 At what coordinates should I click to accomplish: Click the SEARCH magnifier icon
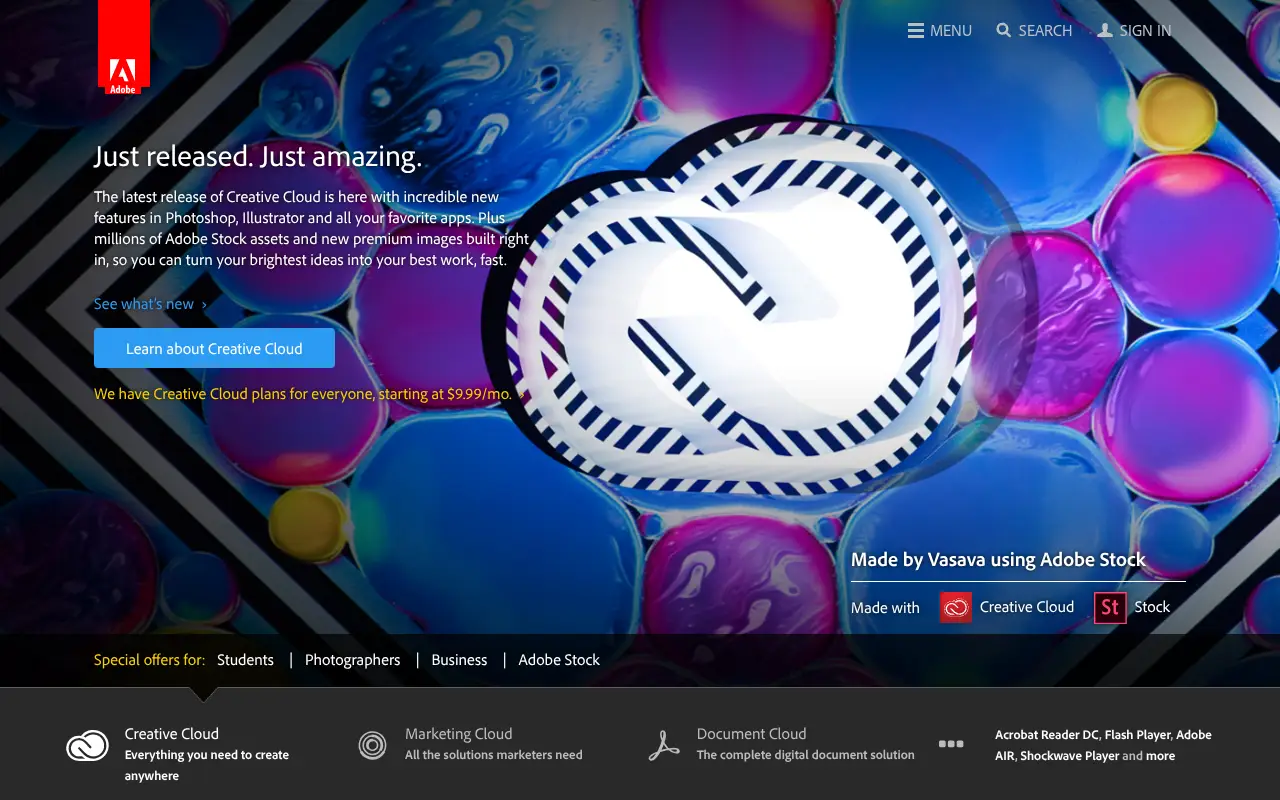click(1004, 31)
